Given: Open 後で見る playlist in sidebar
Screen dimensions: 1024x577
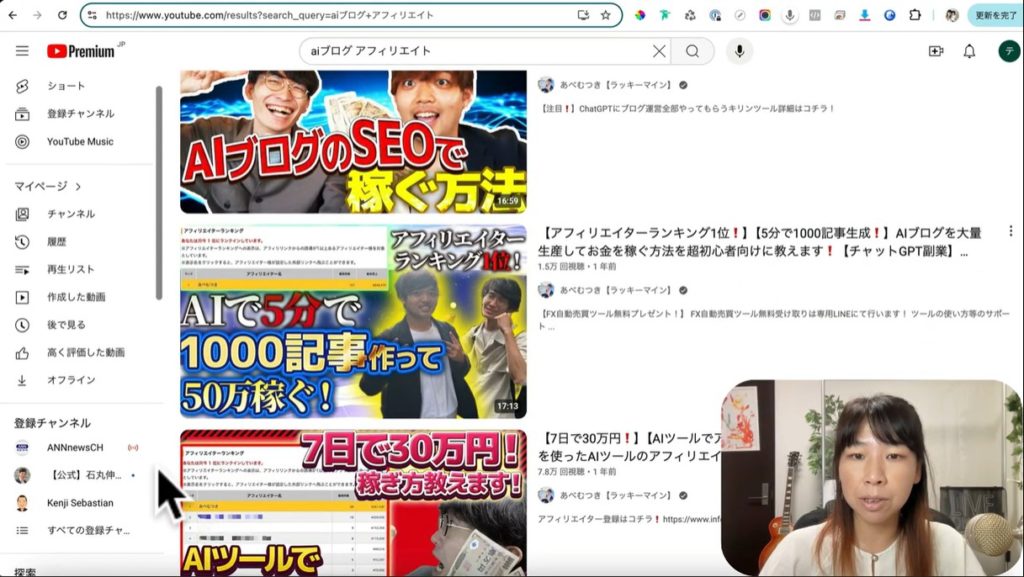Looking at the screenshot, I should [x=66, y=325].
